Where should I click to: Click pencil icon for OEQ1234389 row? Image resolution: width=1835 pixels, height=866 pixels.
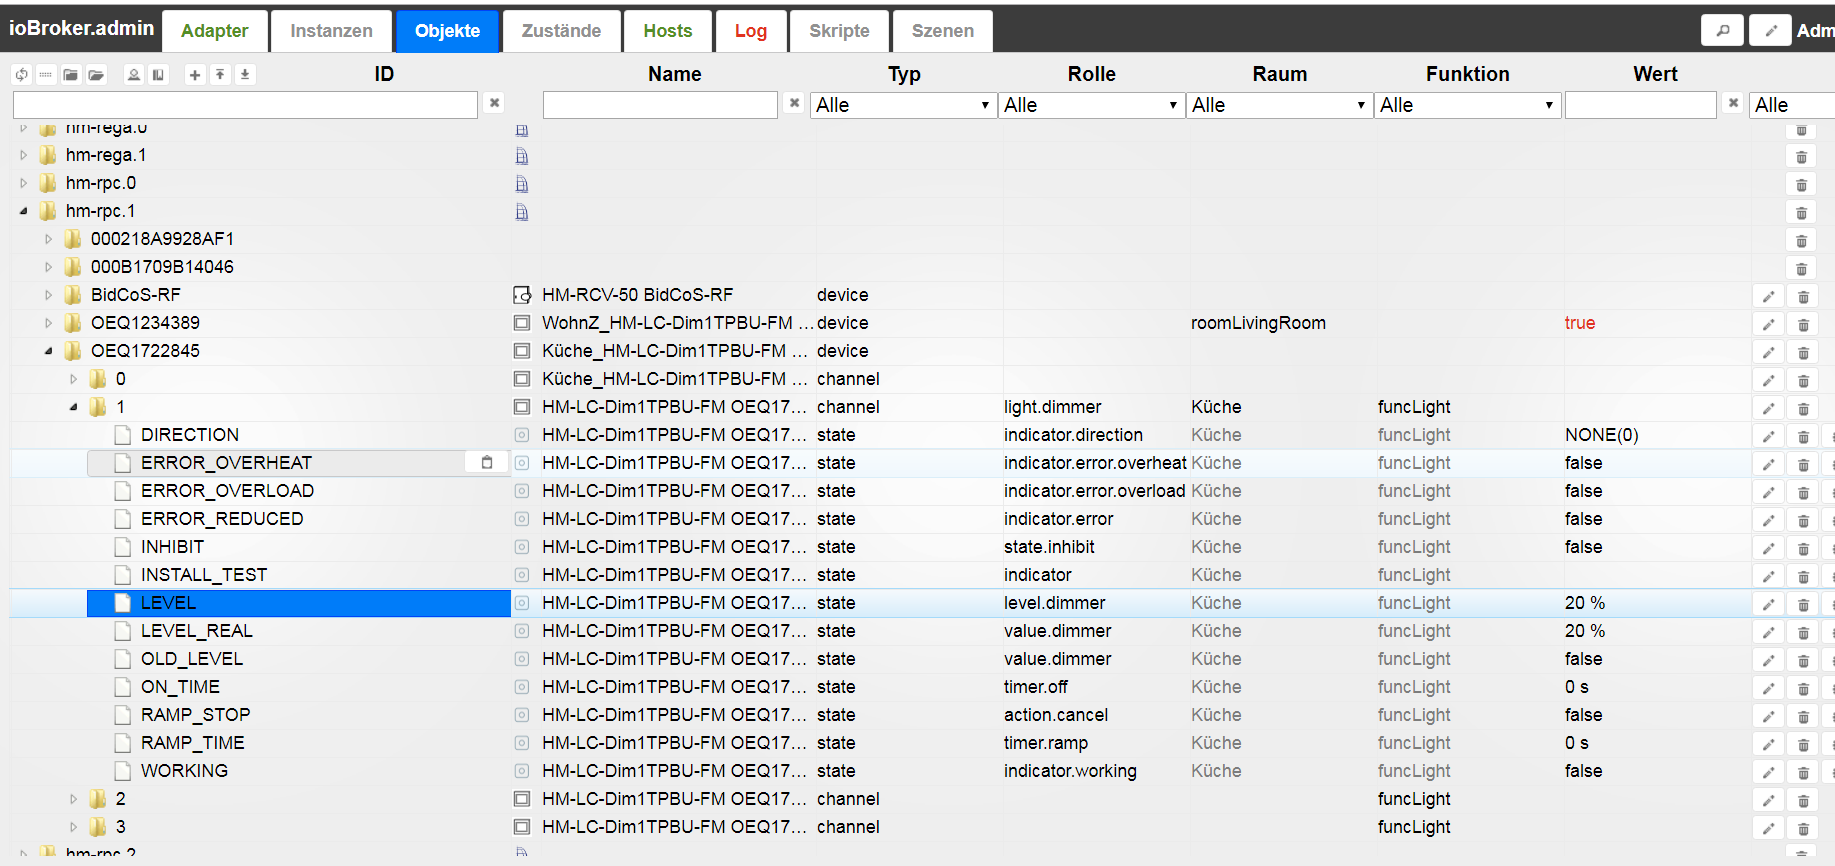pyautogui.click(x=1768, y=324)
